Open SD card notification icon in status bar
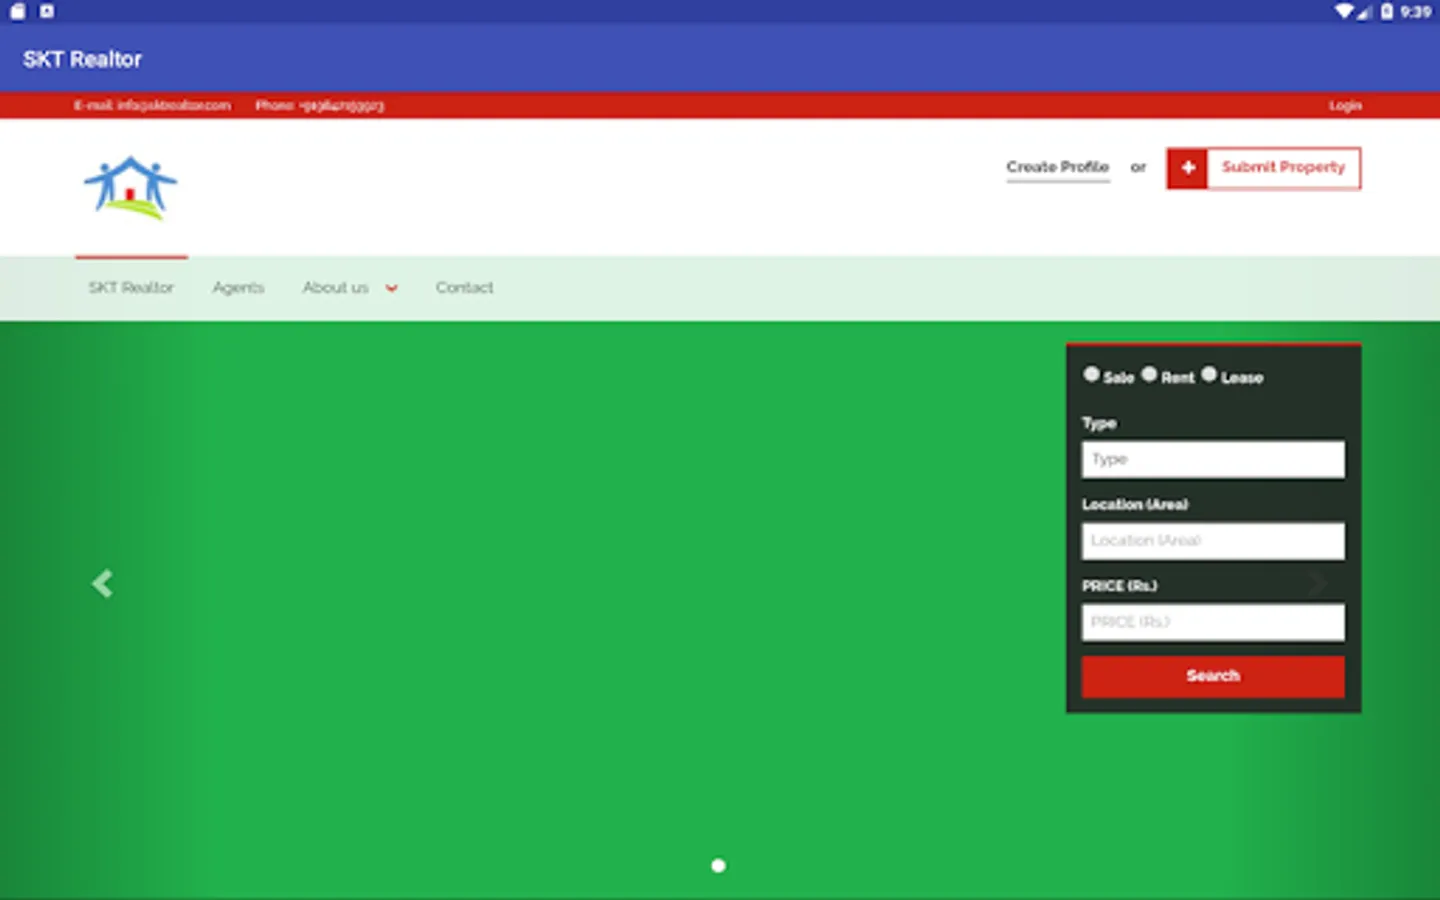 click(17, 11)
